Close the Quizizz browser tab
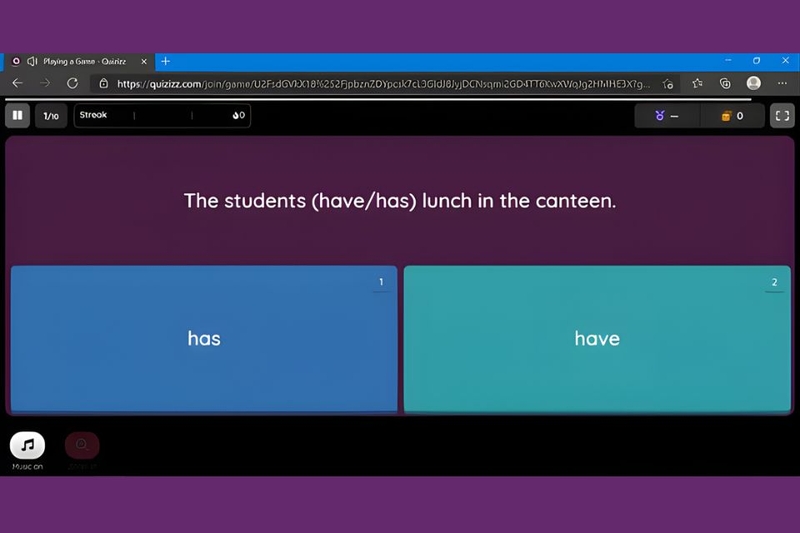 (144, 61)
